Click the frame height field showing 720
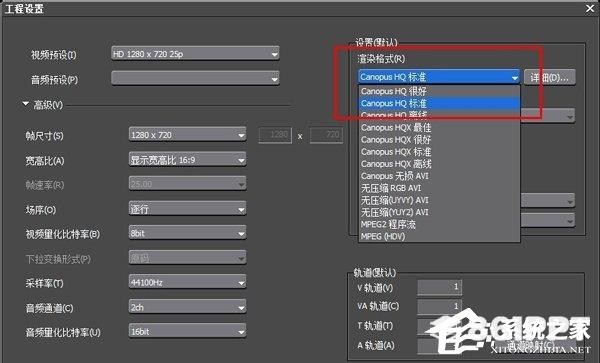 [326, 135]
